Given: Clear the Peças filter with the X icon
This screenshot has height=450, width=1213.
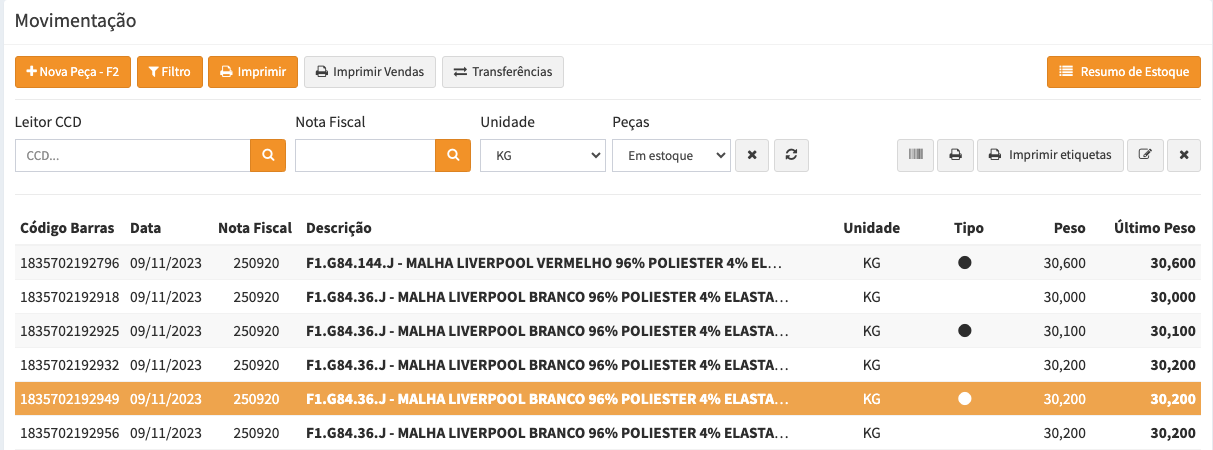Looking at the screenshot, I should [x=752, y=155].
